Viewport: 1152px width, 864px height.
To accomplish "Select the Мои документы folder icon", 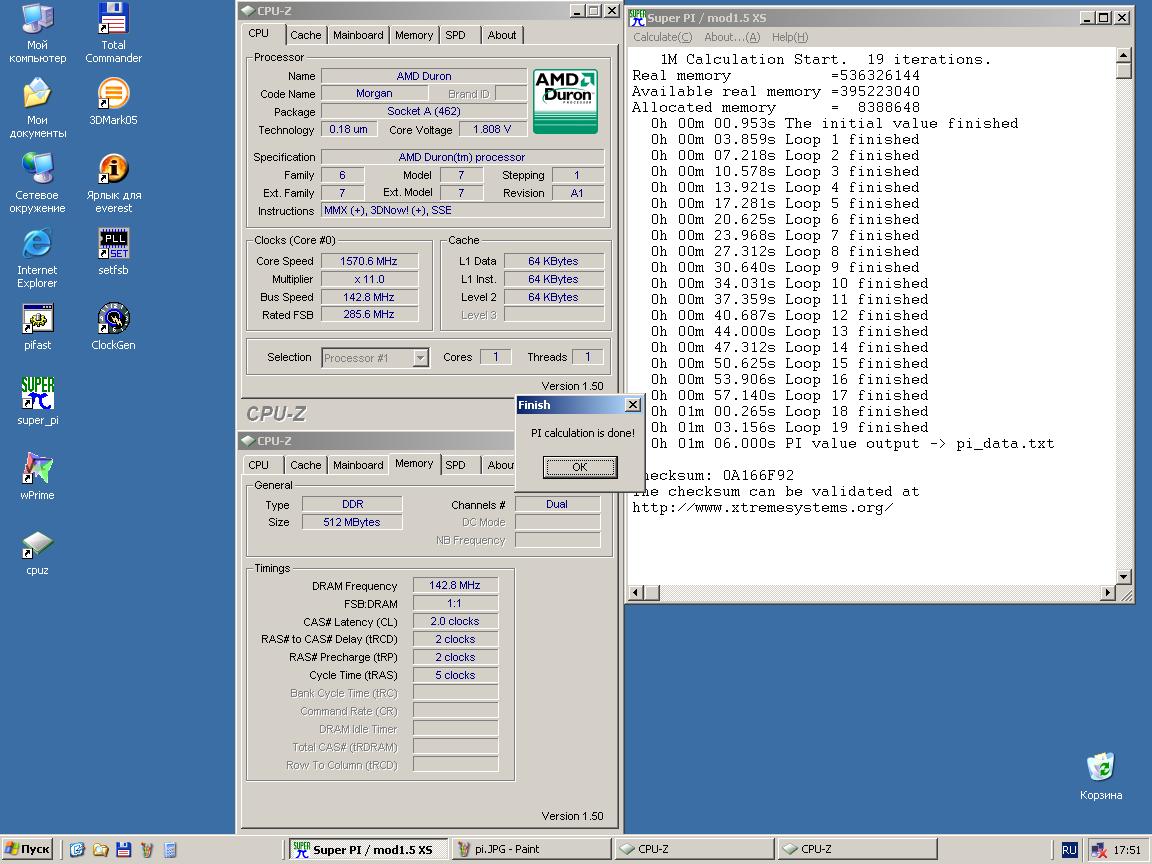I will point(37,108).
